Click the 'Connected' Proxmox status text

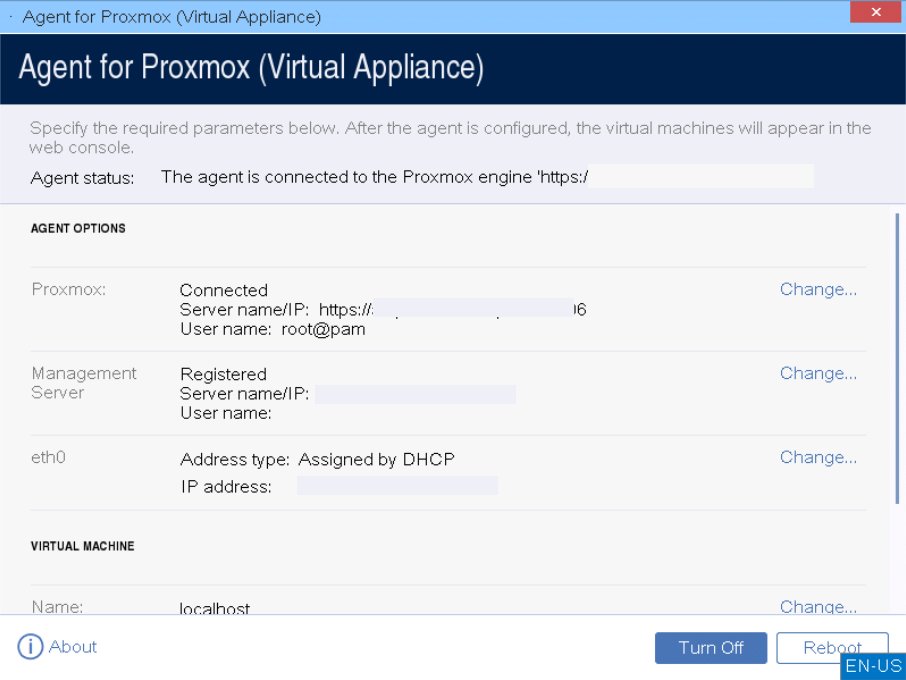[x=224, y=290]
